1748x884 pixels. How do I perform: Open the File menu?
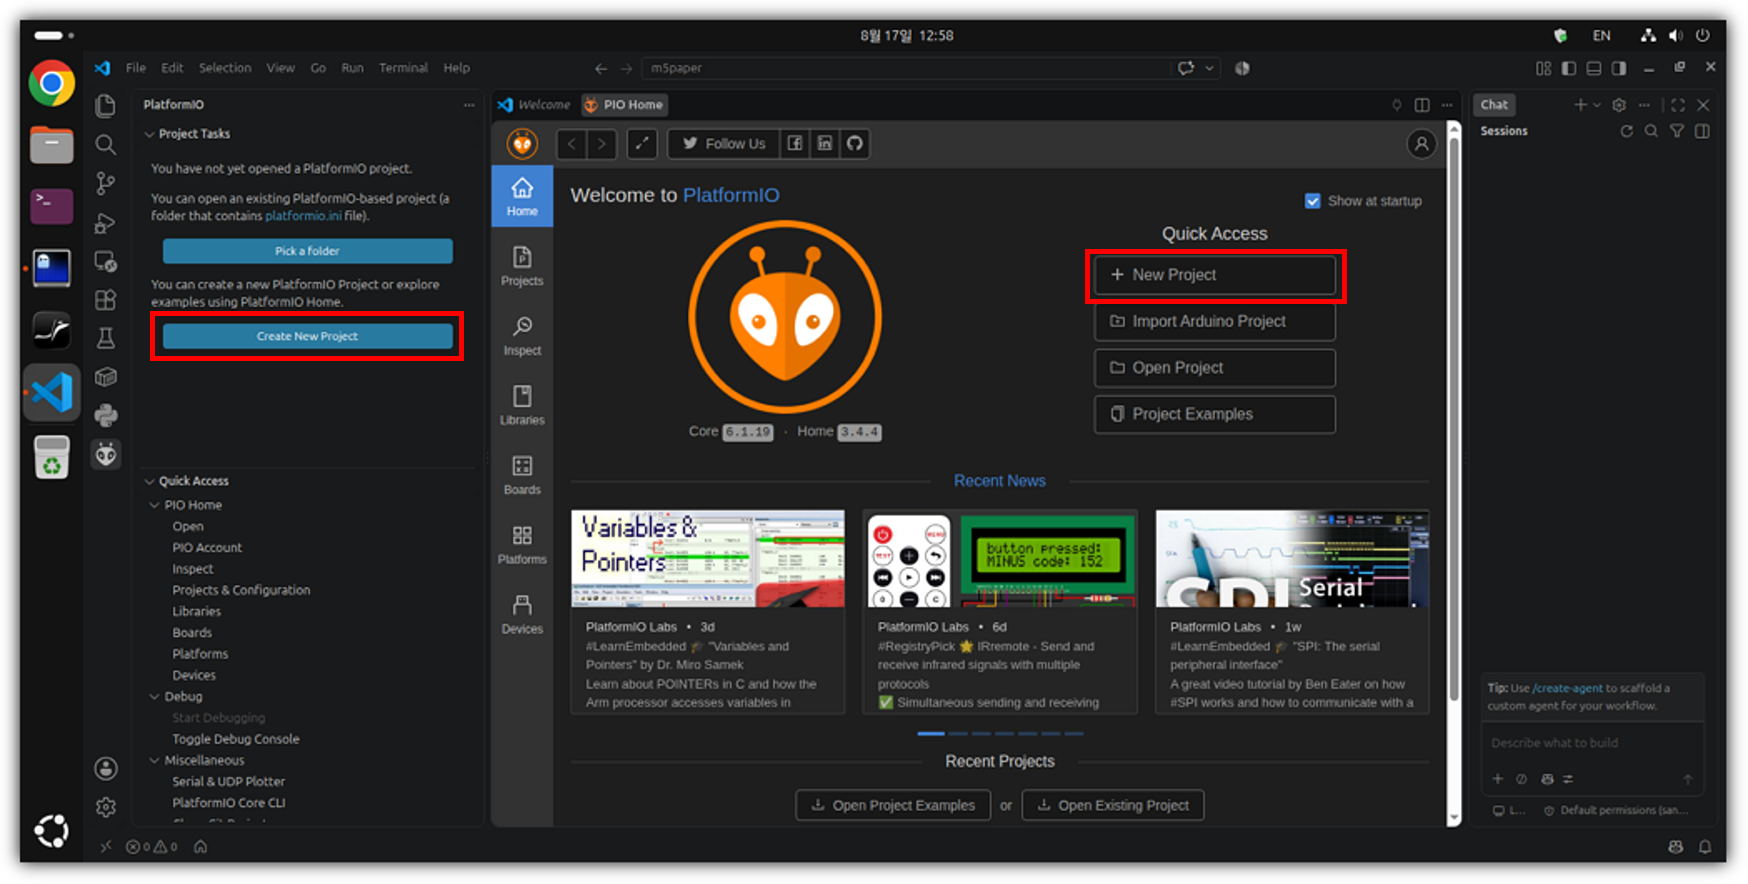pyautogui.click(x=136, y=68)
